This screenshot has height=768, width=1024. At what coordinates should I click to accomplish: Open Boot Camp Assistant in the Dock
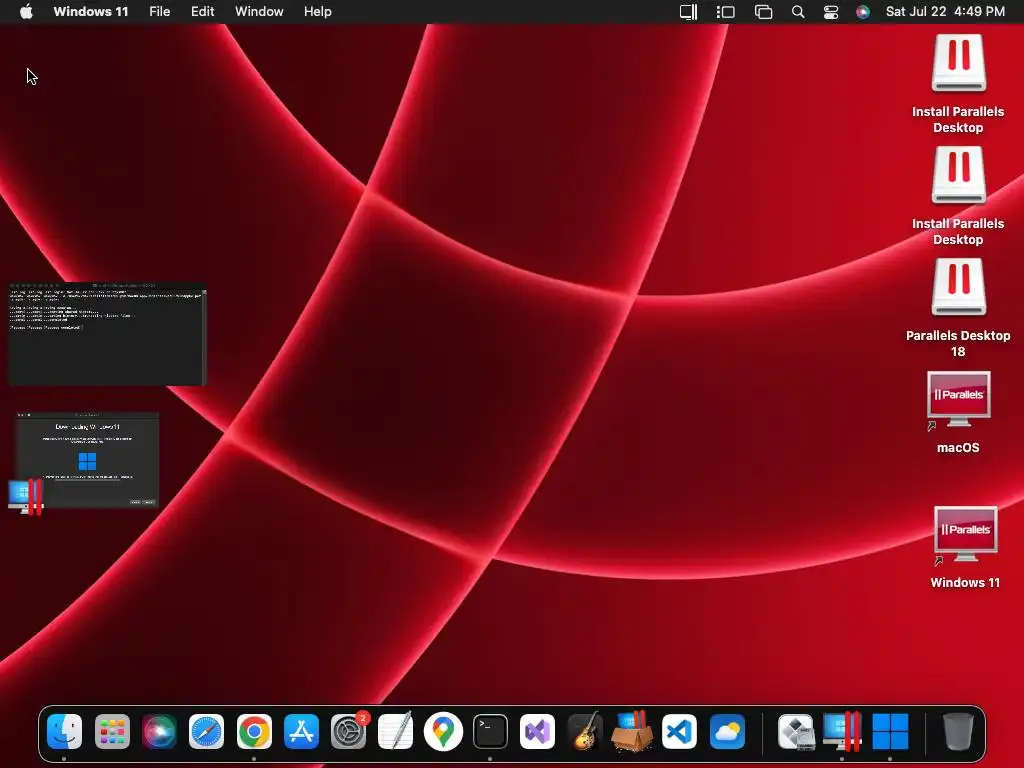(x=796, y=731)
